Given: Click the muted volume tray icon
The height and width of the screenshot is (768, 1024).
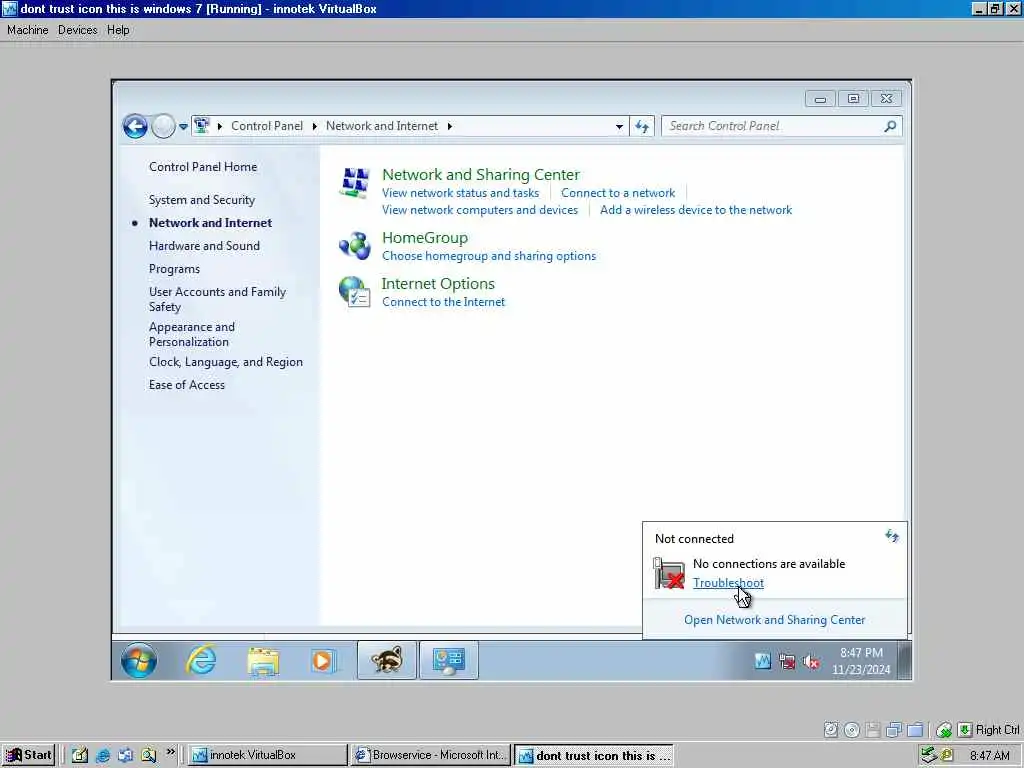Looking at the screenshot, I should coord(811,662).
